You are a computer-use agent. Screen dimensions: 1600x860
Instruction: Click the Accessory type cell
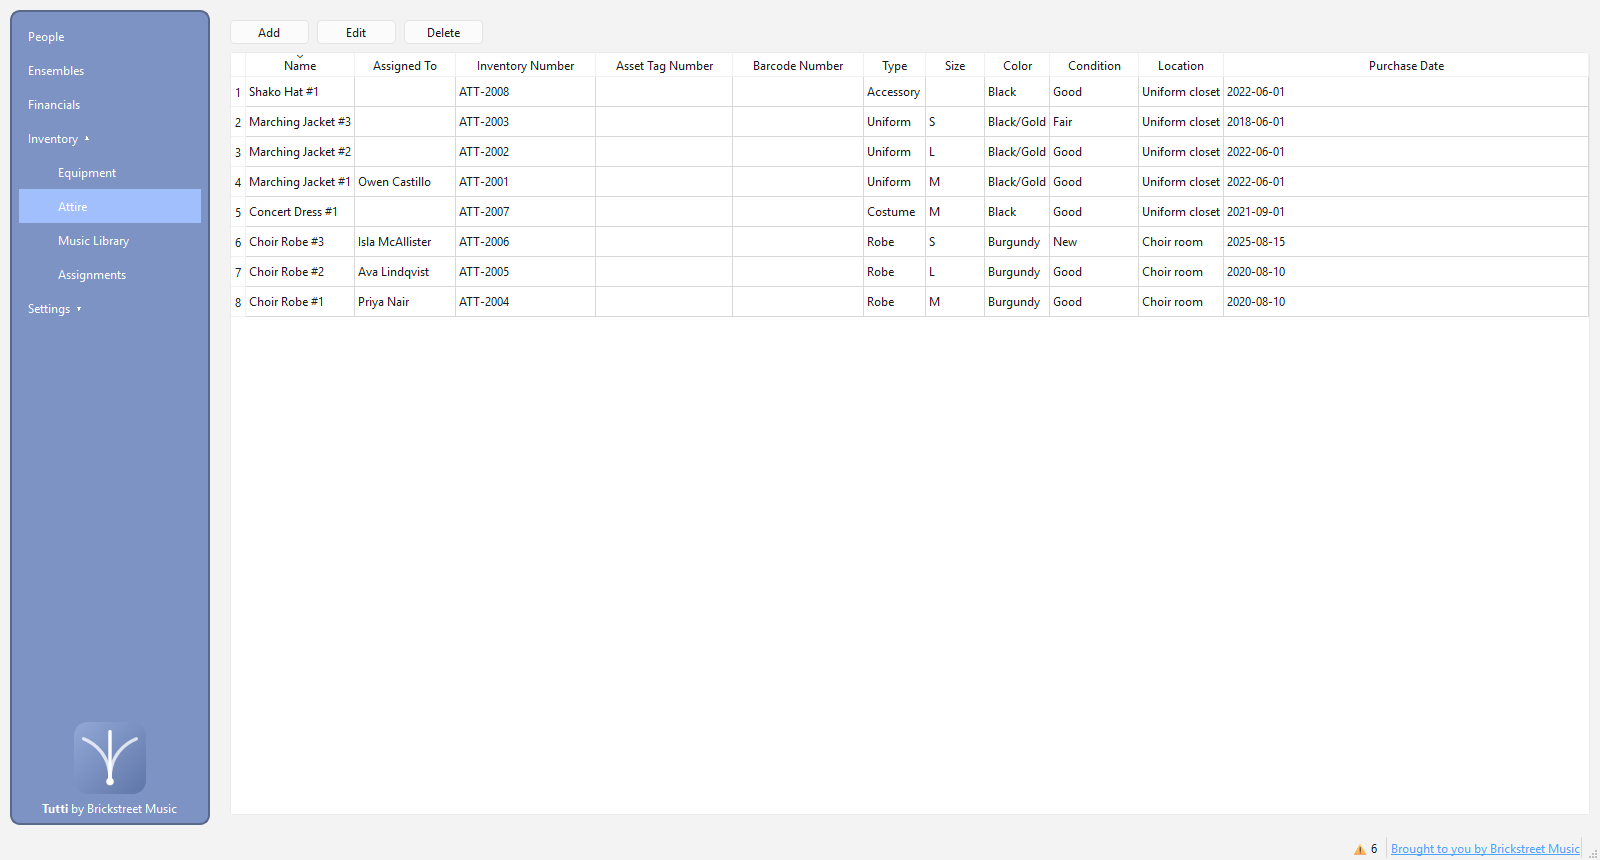point(895,92)
